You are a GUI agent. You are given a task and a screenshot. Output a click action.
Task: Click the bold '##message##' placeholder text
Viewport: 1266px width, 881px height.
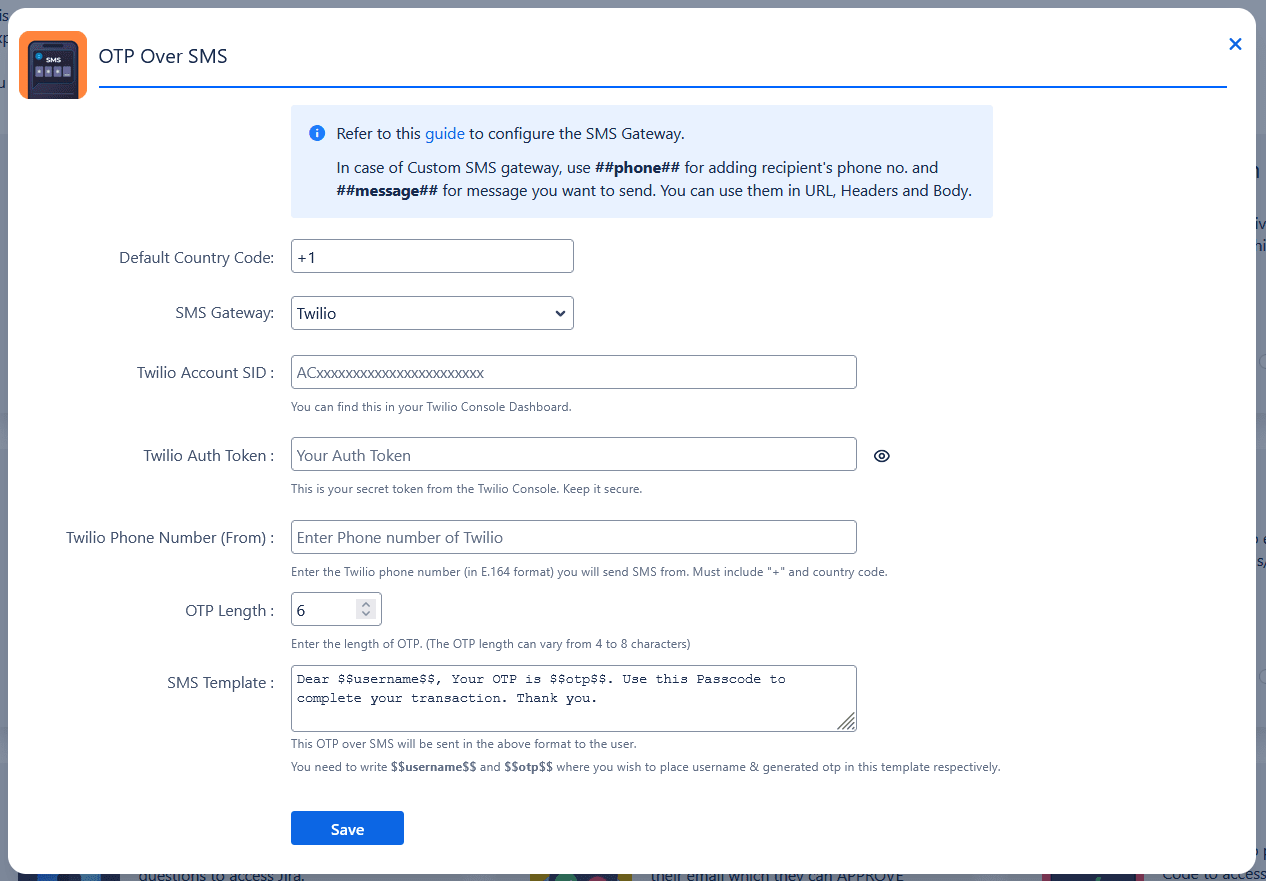[x=387, y=190]
